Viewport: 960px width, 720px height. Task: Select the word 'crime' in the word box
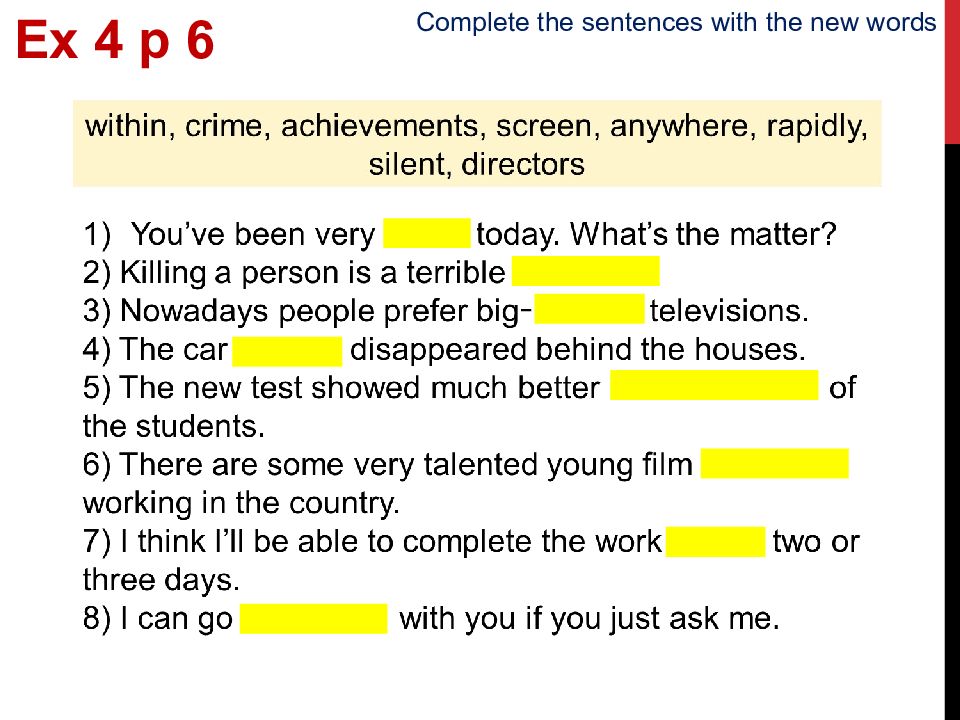click(x=224, y=126)
